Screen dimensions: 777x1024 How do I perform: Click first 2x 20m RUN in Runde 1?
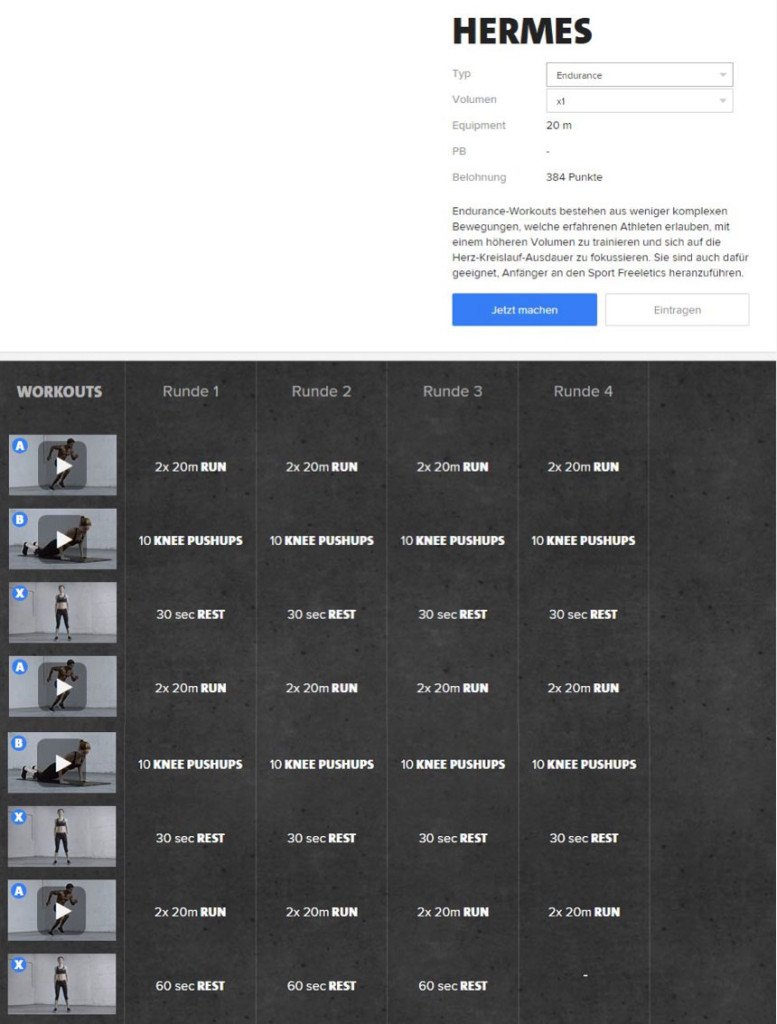click(191, 467)
